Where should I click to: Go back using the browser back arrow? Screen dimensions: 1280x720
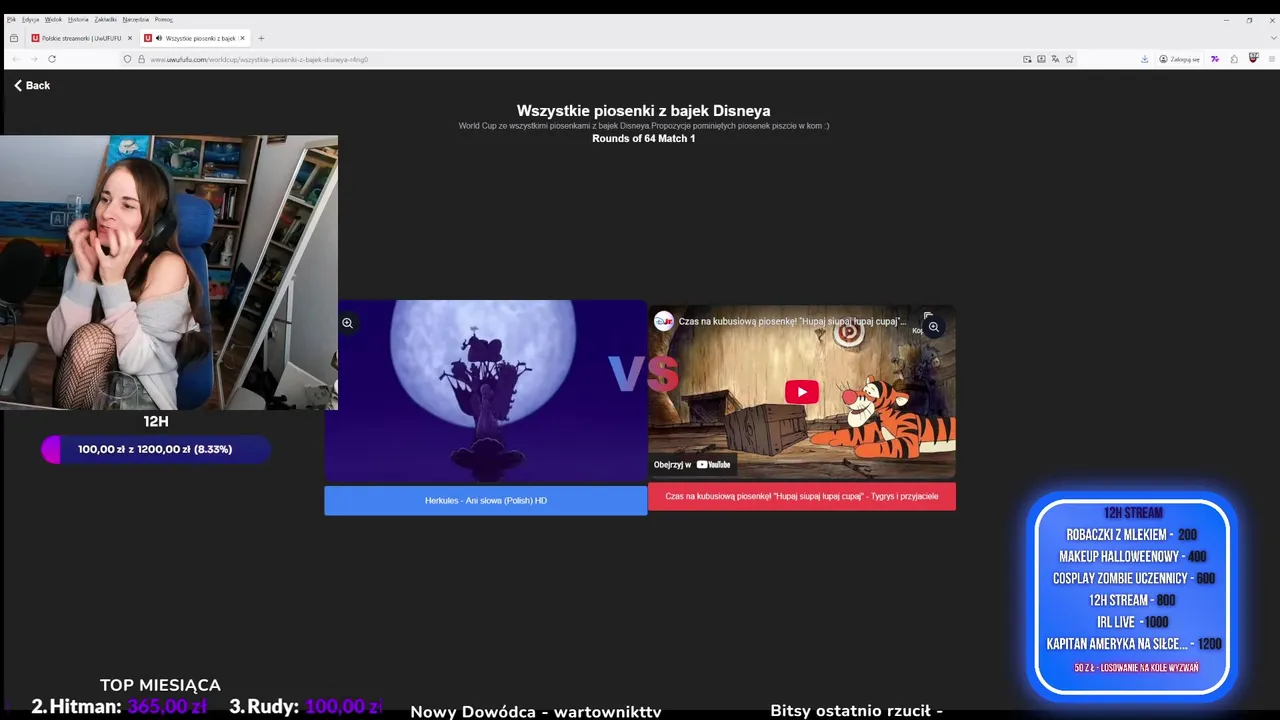click(15, 59)
